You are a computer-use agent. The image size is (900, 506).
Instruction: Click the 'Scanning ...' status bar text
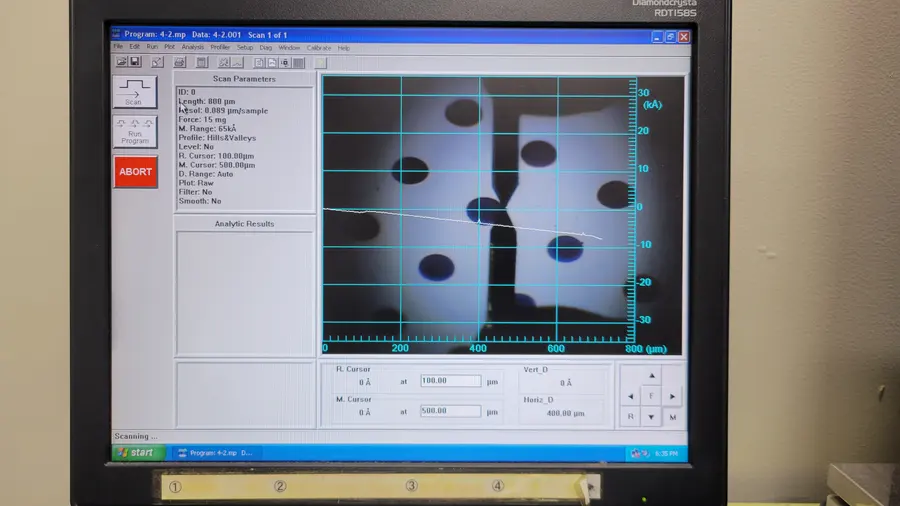point(135,436)
